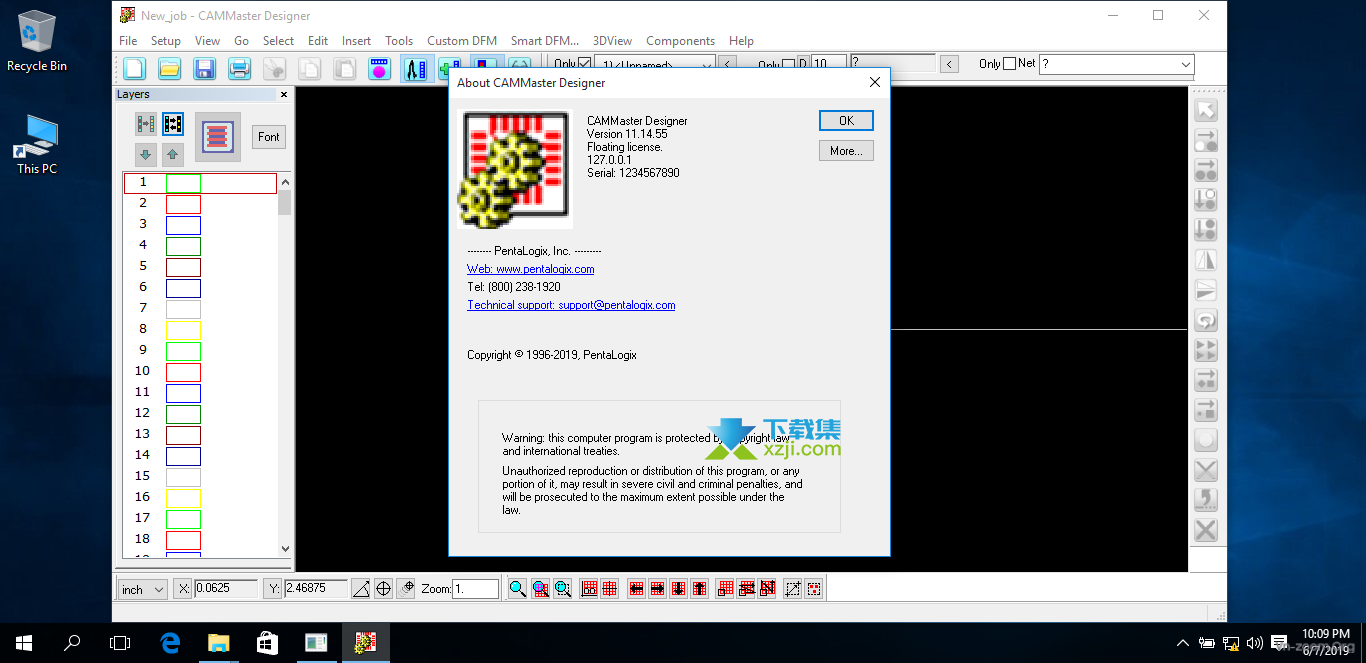Click the select arrow atop right toolbar
Image resolution: width=1366 pixels, height=663 pixels.
click(x=1206, y=111)
